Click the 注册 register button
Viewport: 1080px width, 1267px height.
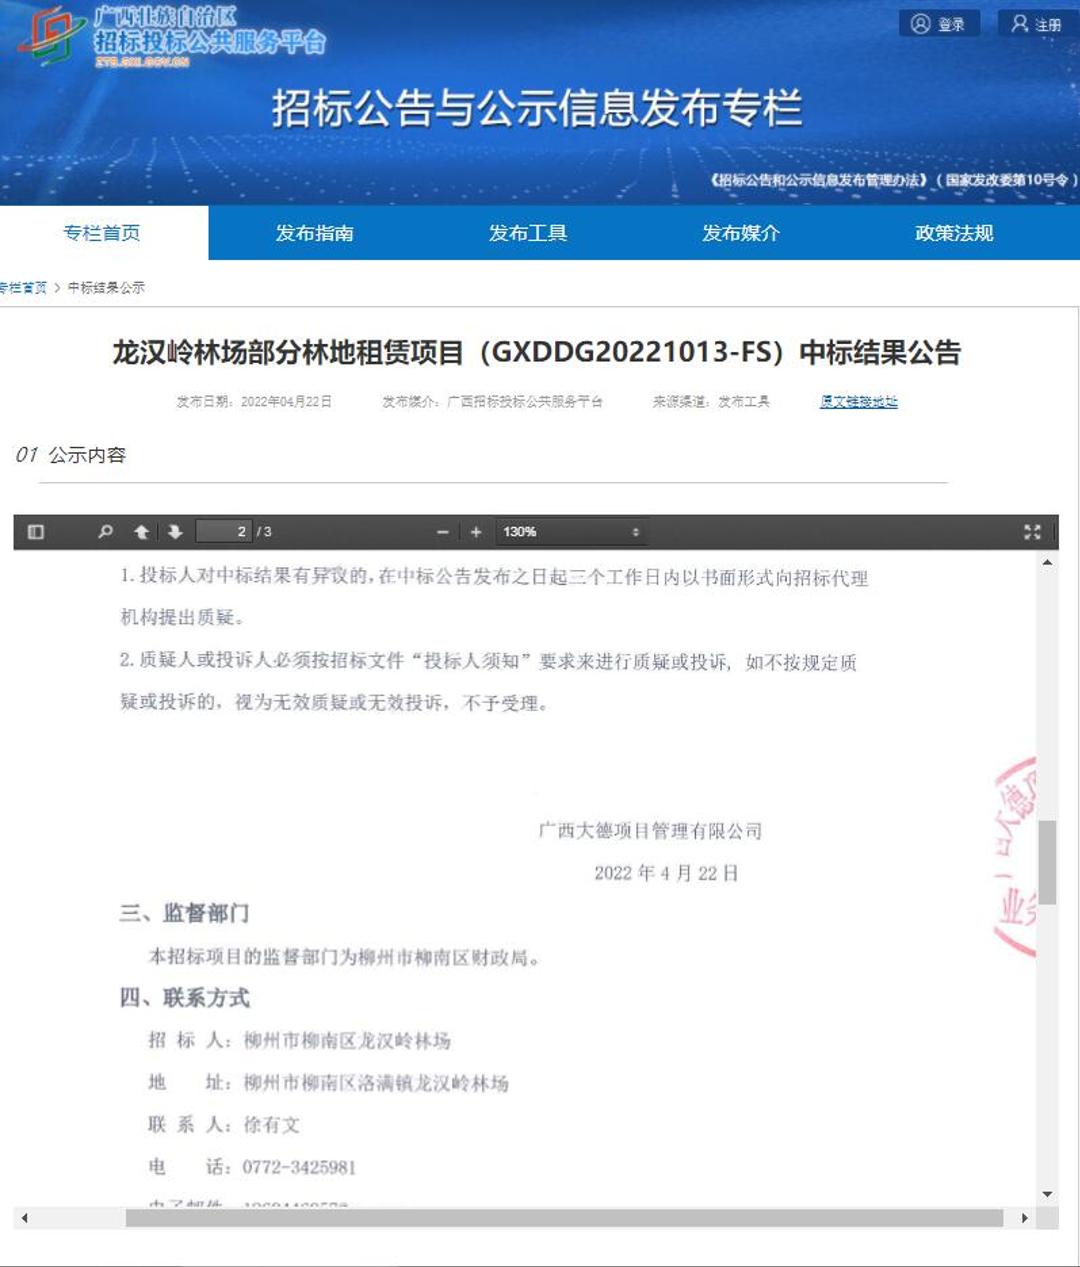point(1037,24)
